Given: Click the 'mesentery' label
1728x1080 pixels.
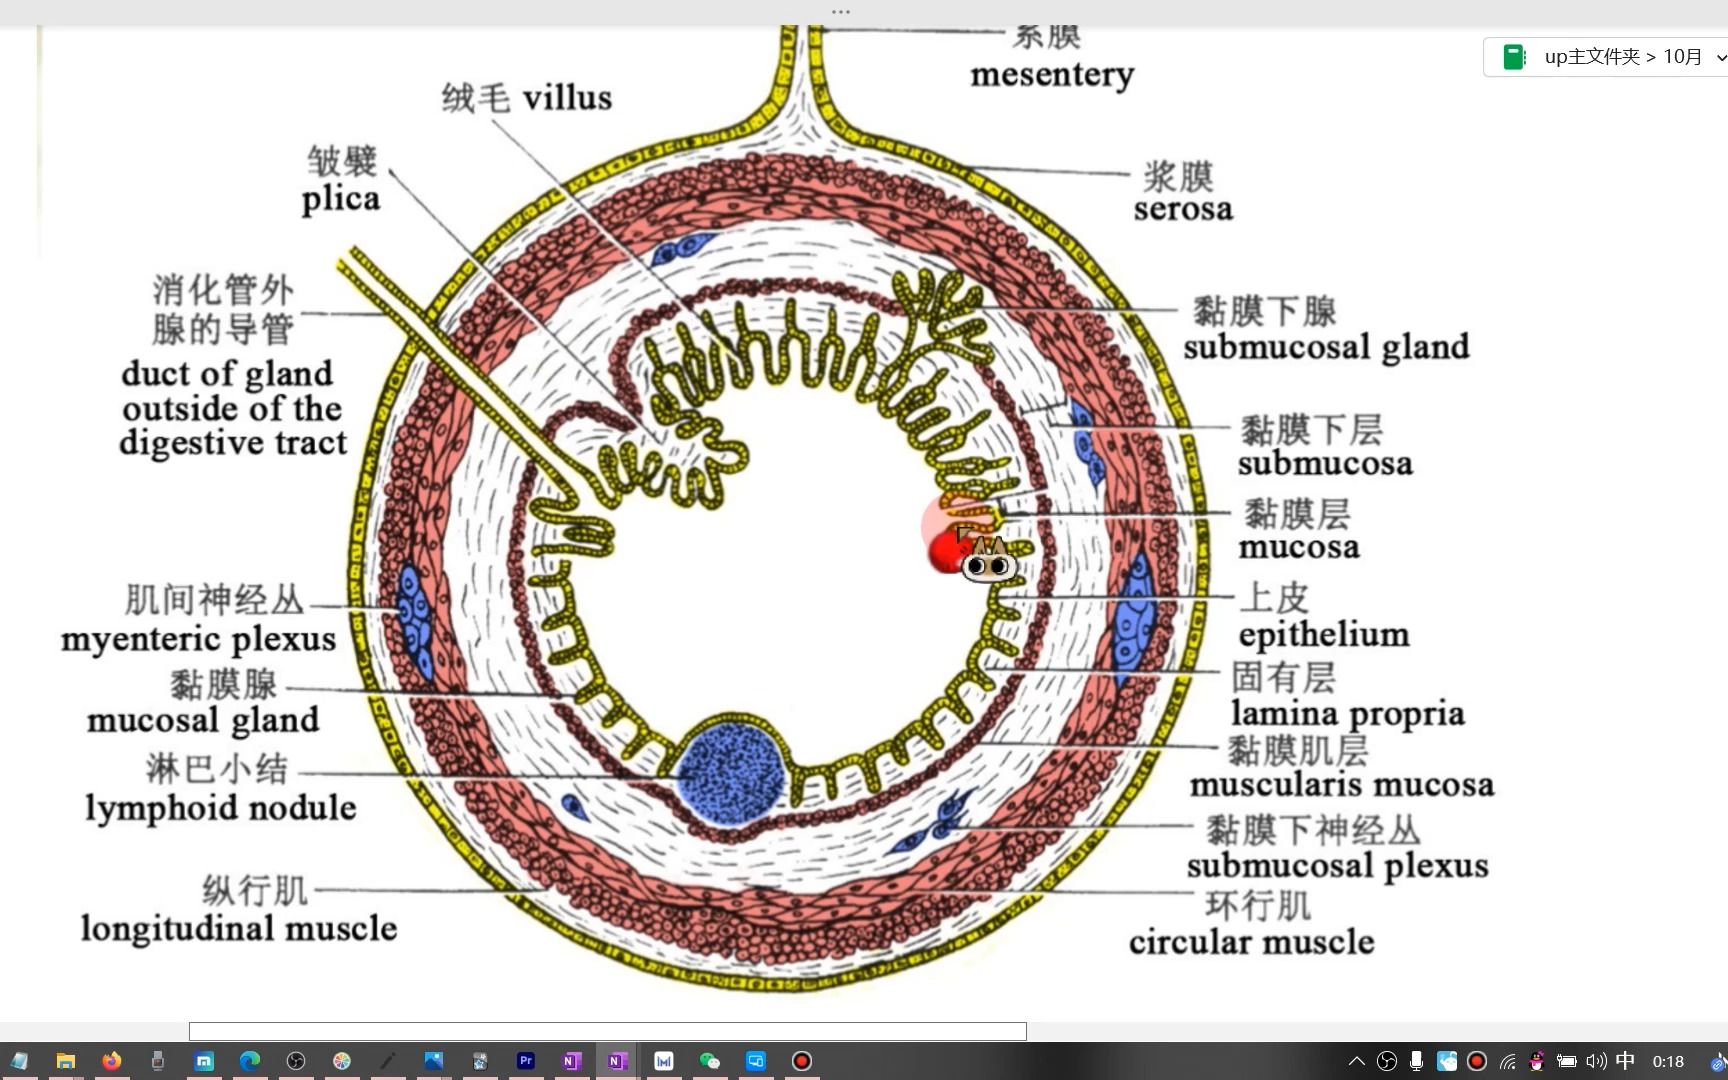Looking at the screenshot, I should pos(1052,75).
